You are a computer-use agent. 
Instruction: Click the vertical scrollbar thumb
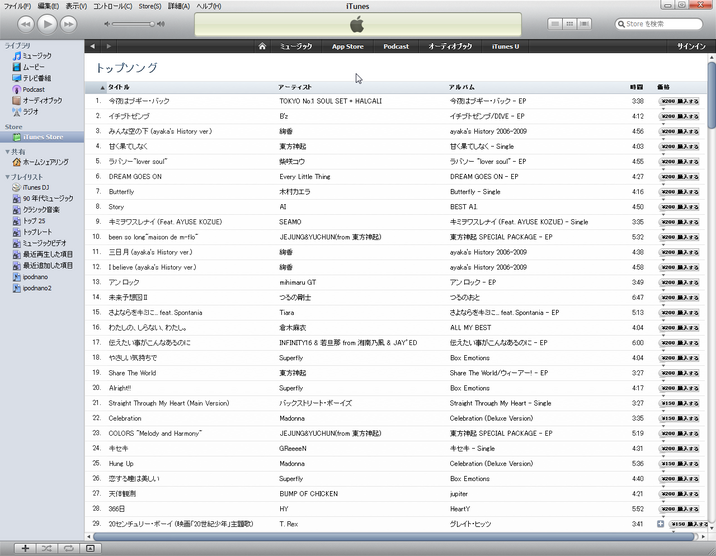(711, 94)
